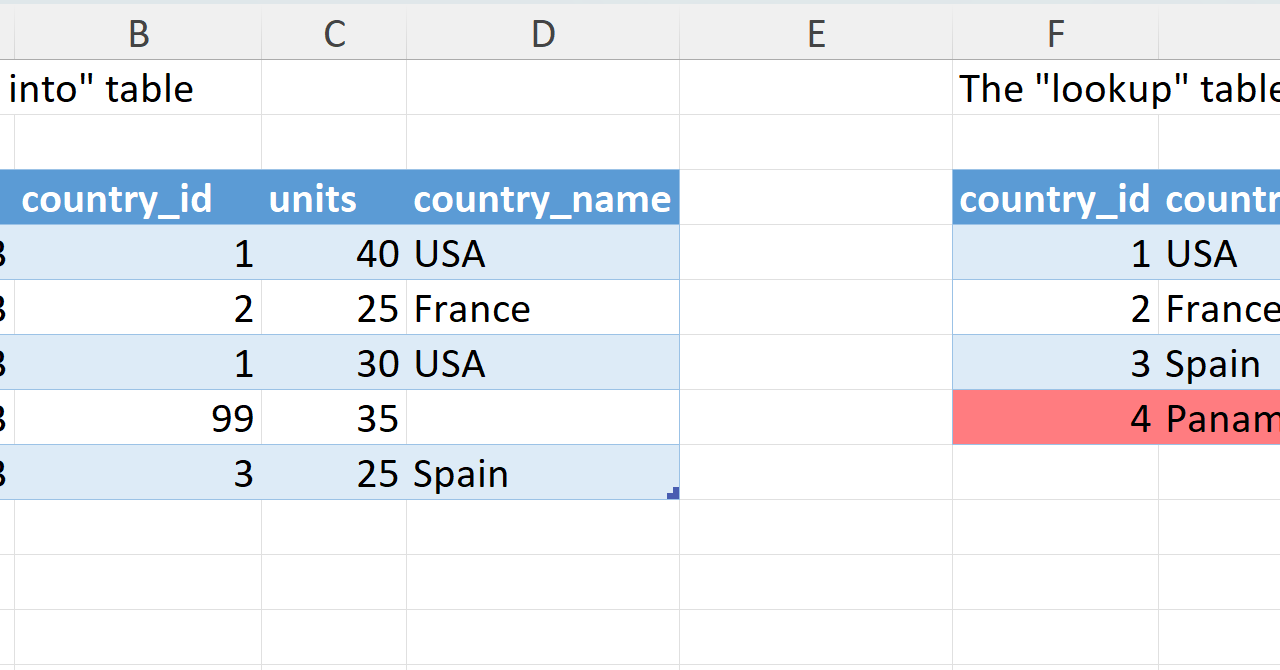Select the cell containing 99
Viewport: 1280px width, 670px height.
138,418
